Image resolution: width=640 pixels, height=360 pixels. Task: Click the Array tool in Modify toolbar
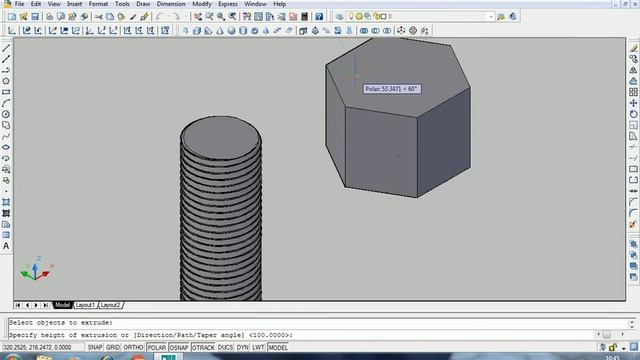tap(633, 92)
